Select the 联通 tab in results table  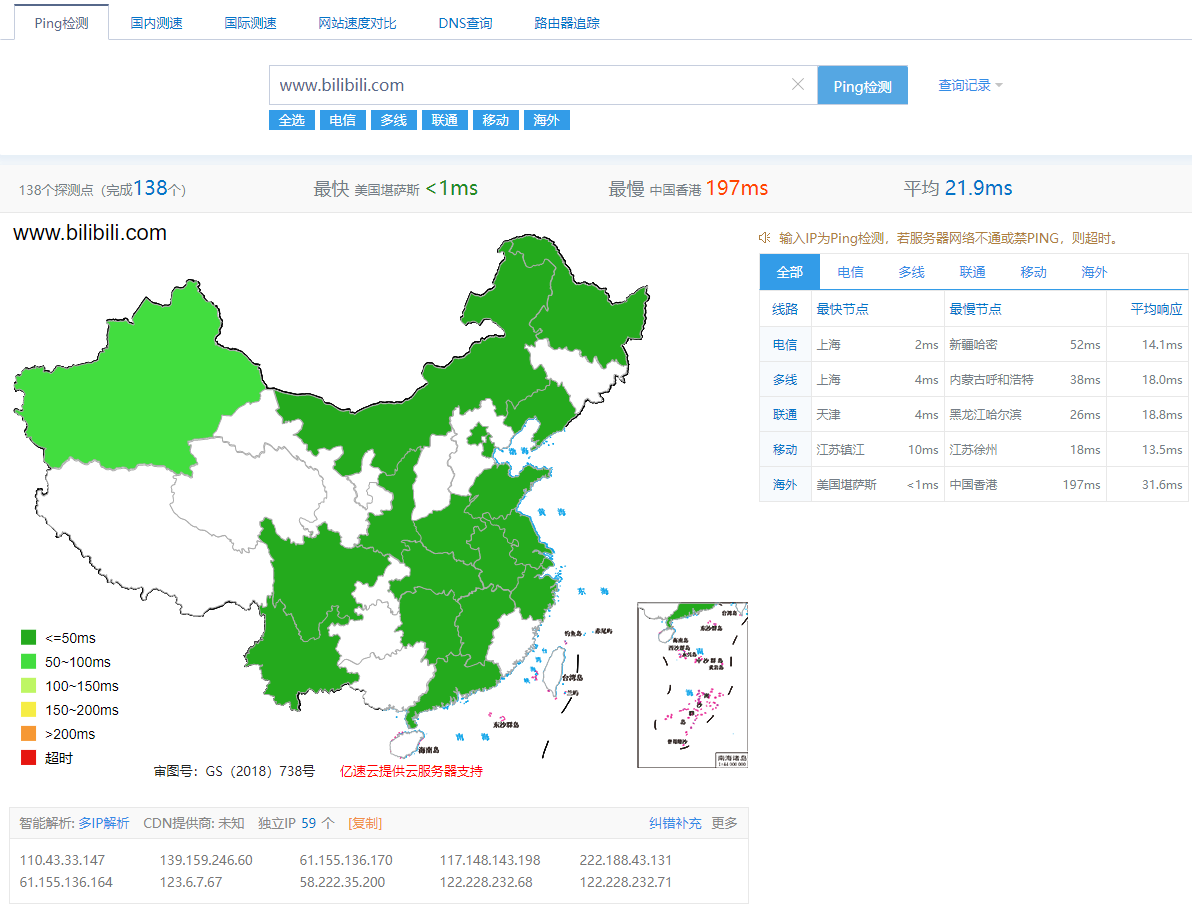point(972,271)
